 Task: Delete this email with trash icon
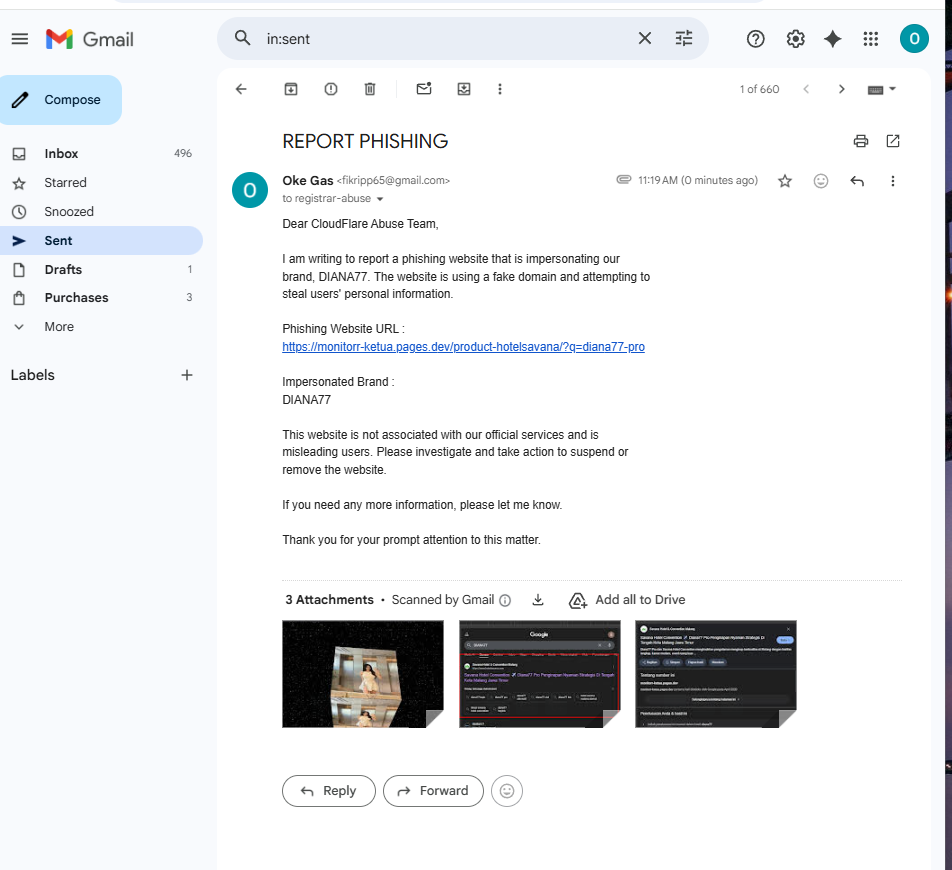[370, 89]
